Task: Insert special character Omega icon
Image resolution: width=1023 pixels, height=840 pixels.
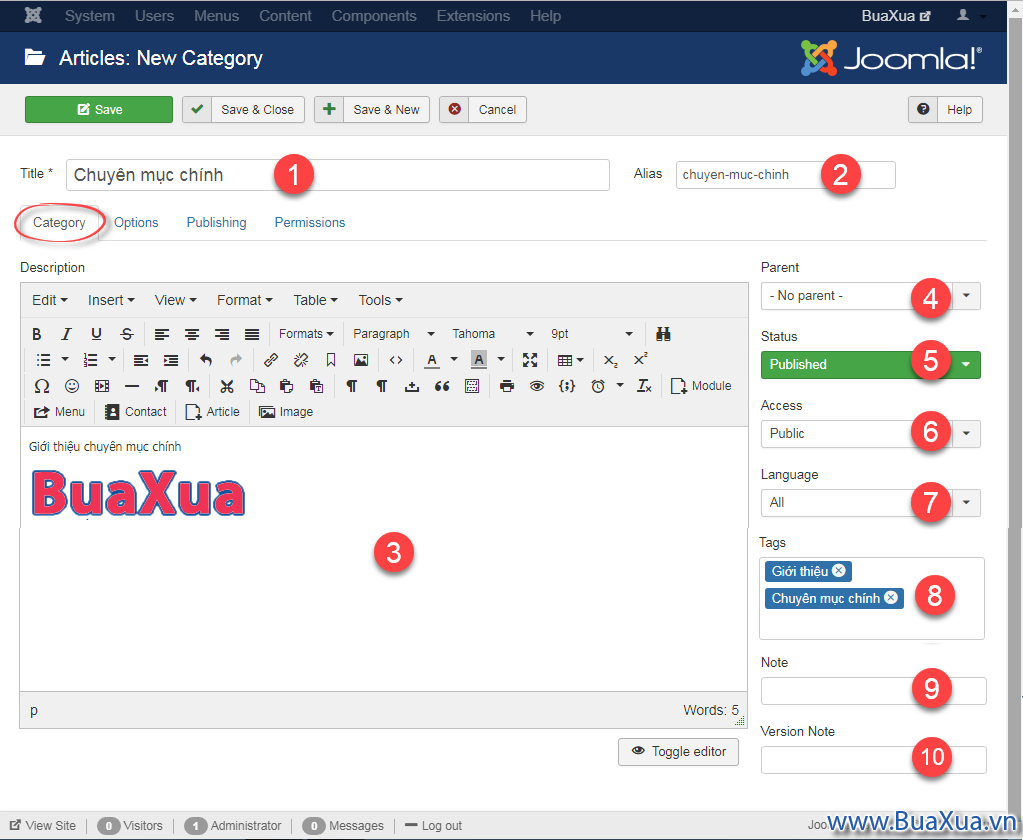Action: point(42,386)
